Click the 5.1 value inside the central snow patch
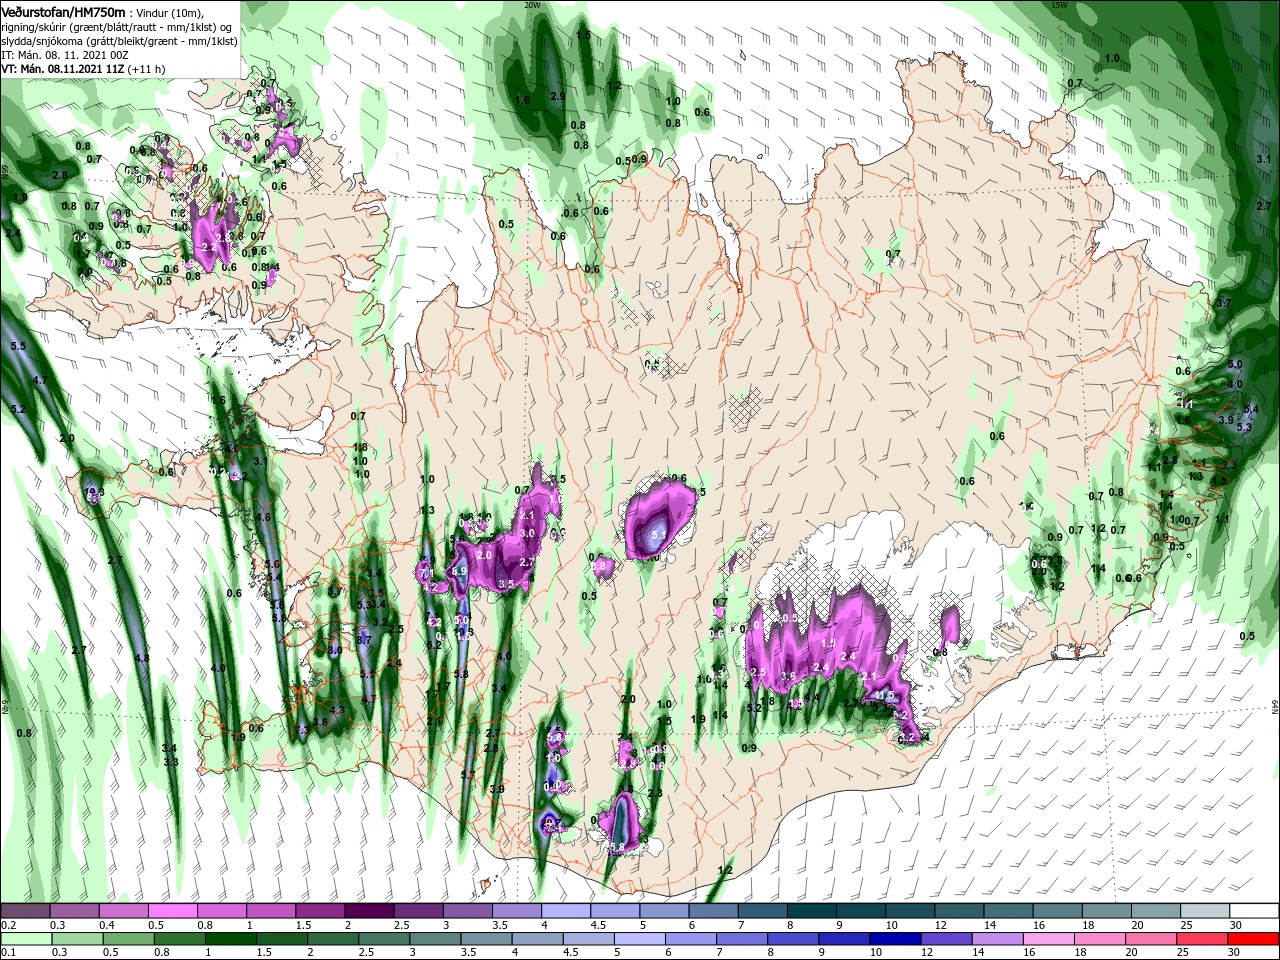The height and width of the screenshot is (960, 1280). point(658,536)
